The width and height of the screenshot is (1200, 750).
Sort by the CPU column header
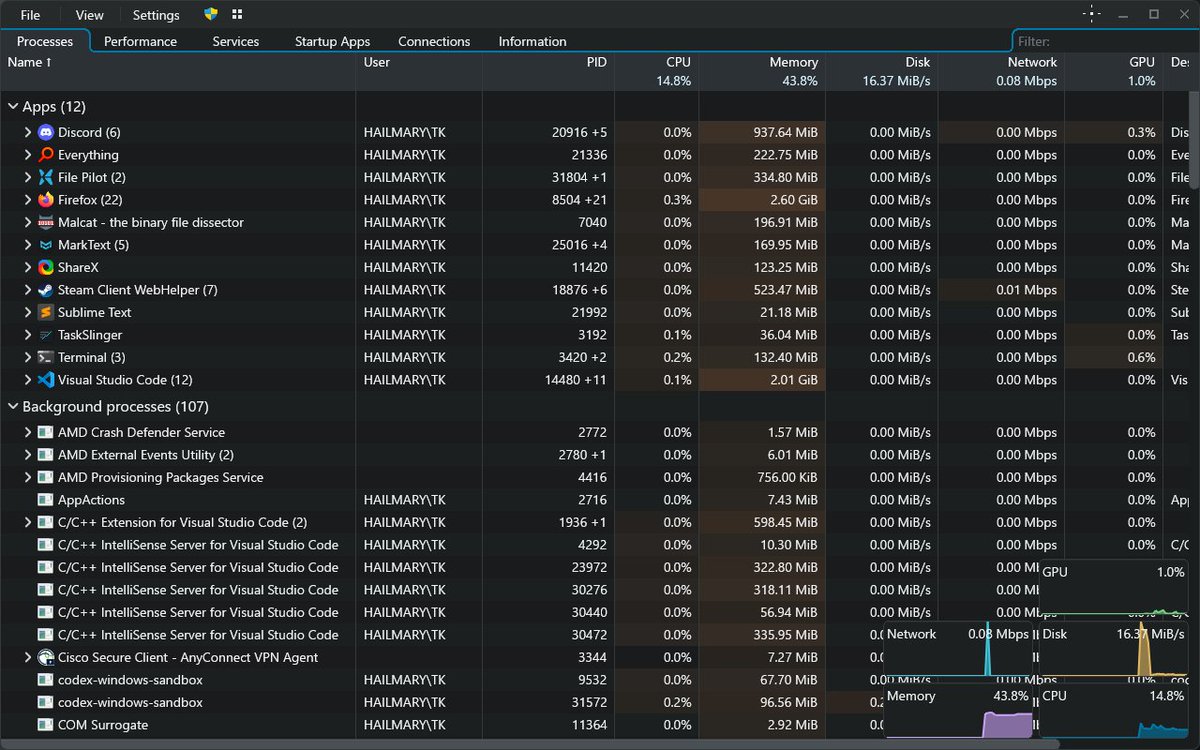point(656,71)
